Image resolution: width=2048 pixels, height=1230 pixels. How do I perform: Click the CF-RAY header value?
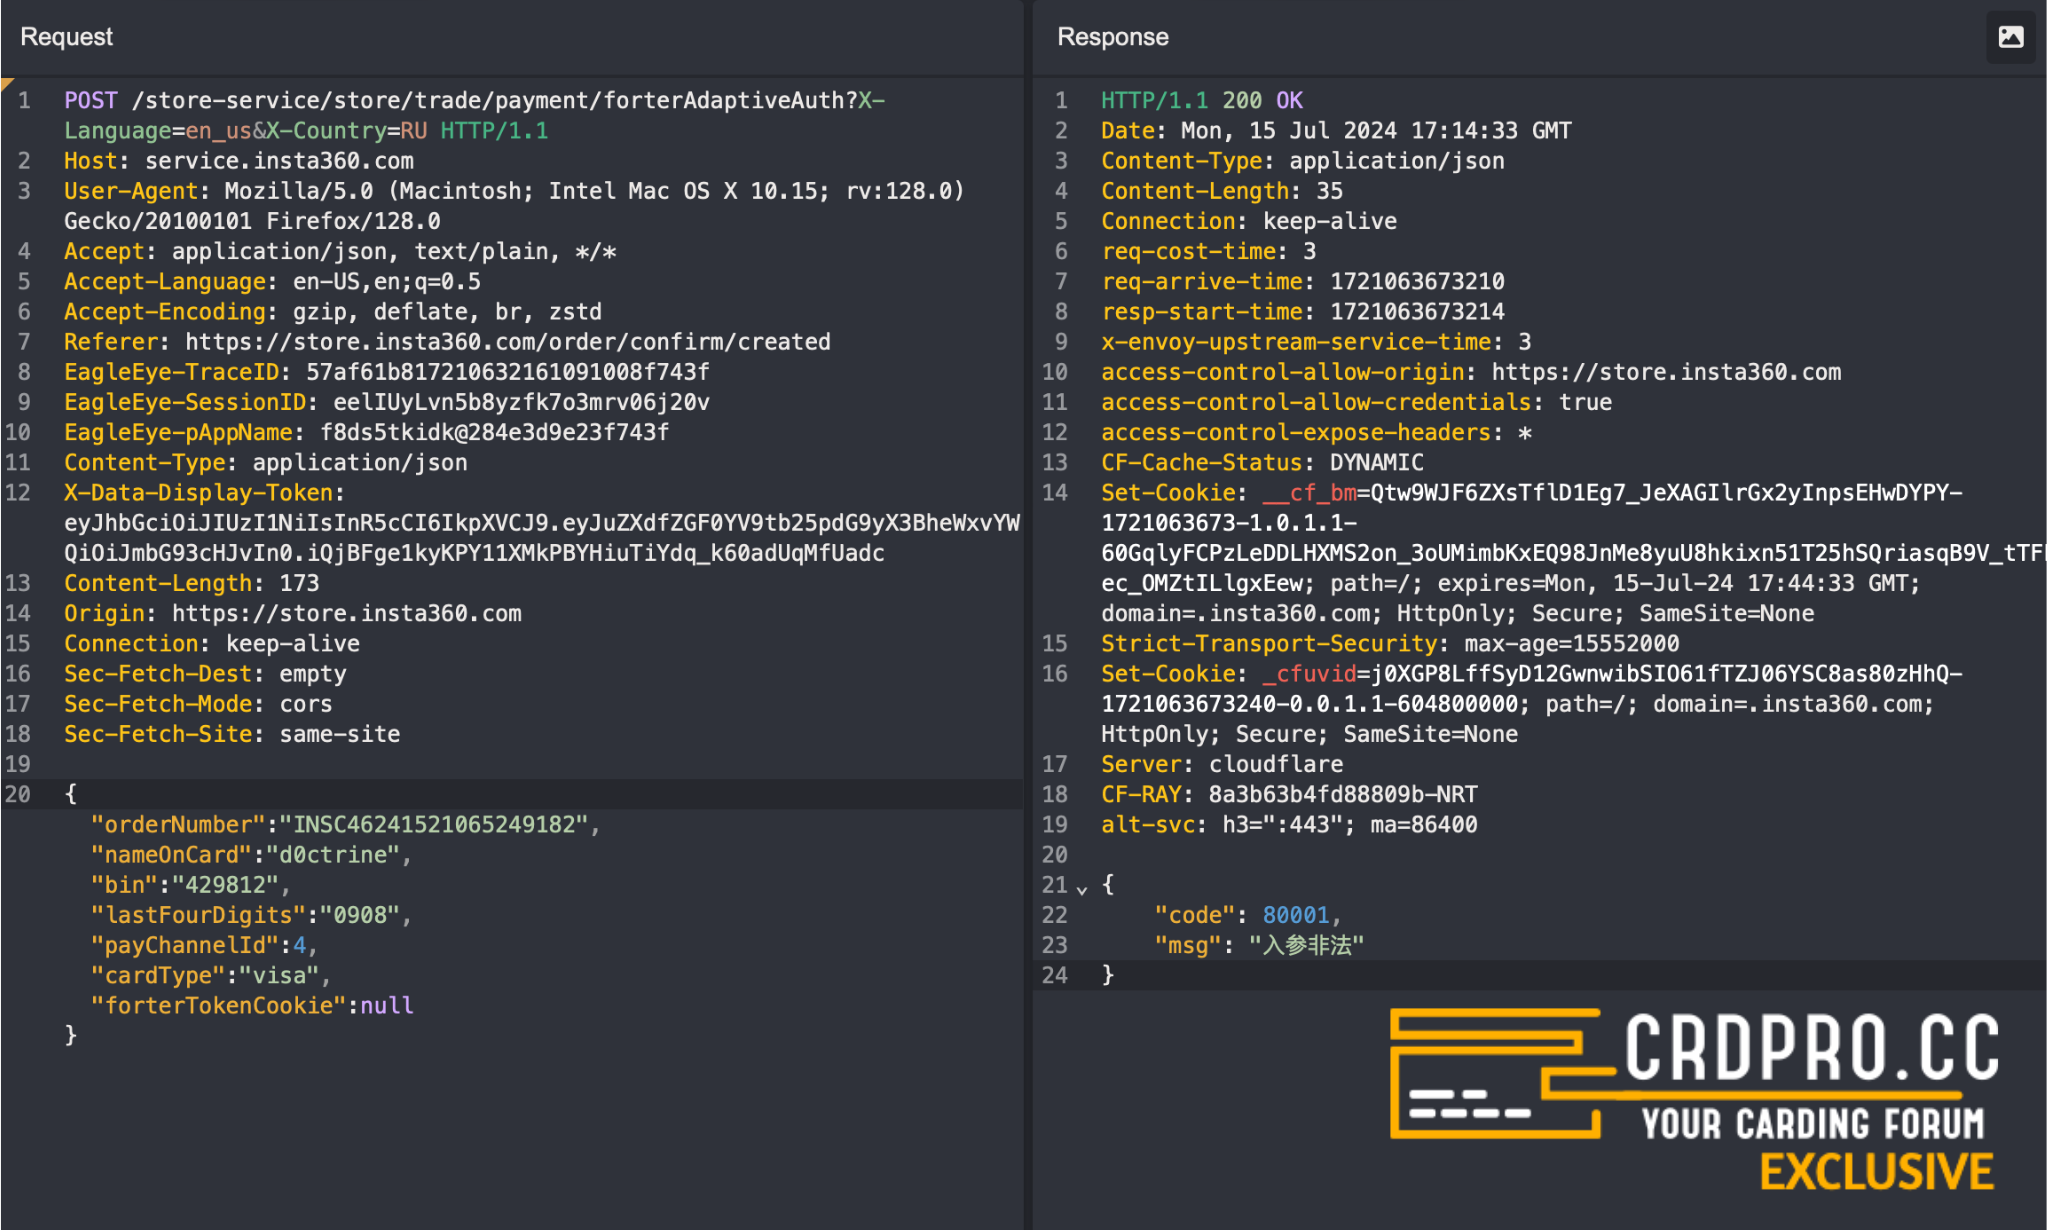pyautogui.click(x=1342, y=794)
